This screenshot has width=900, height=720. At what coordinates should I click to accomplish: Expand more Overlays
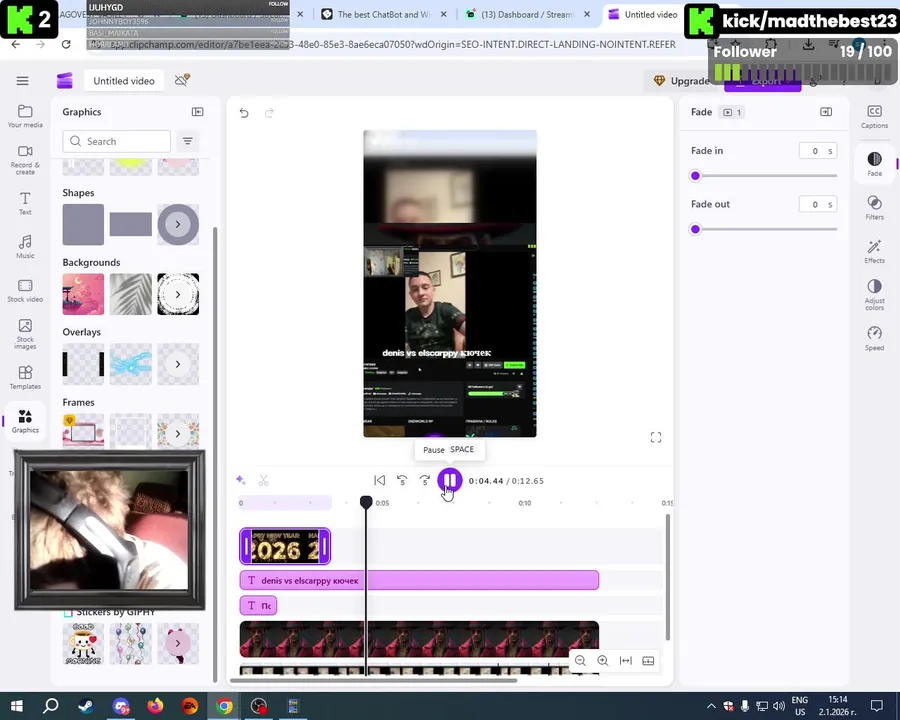pyautogui.click(x=178, y=364)
